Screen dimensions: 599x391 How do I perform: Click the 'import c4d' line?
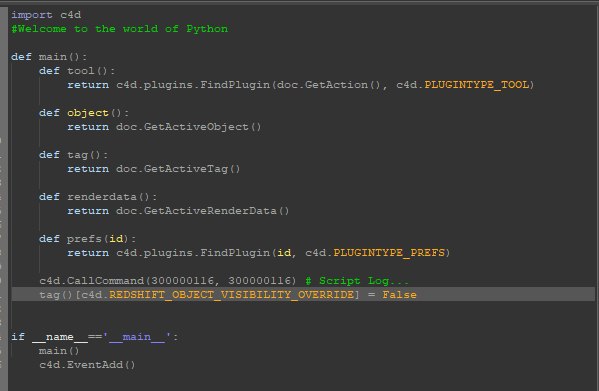(x=46, y=15)
